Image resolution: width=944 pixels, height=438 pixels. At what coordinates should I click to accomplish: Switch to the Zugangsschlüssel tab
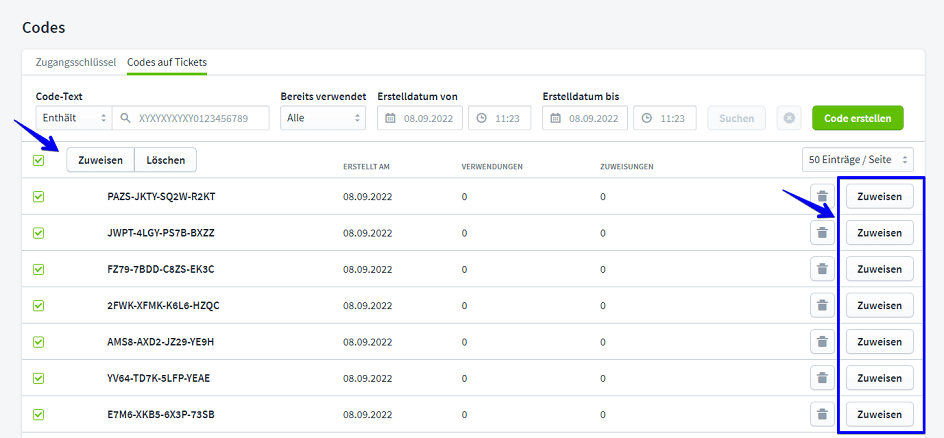point(76,62)
